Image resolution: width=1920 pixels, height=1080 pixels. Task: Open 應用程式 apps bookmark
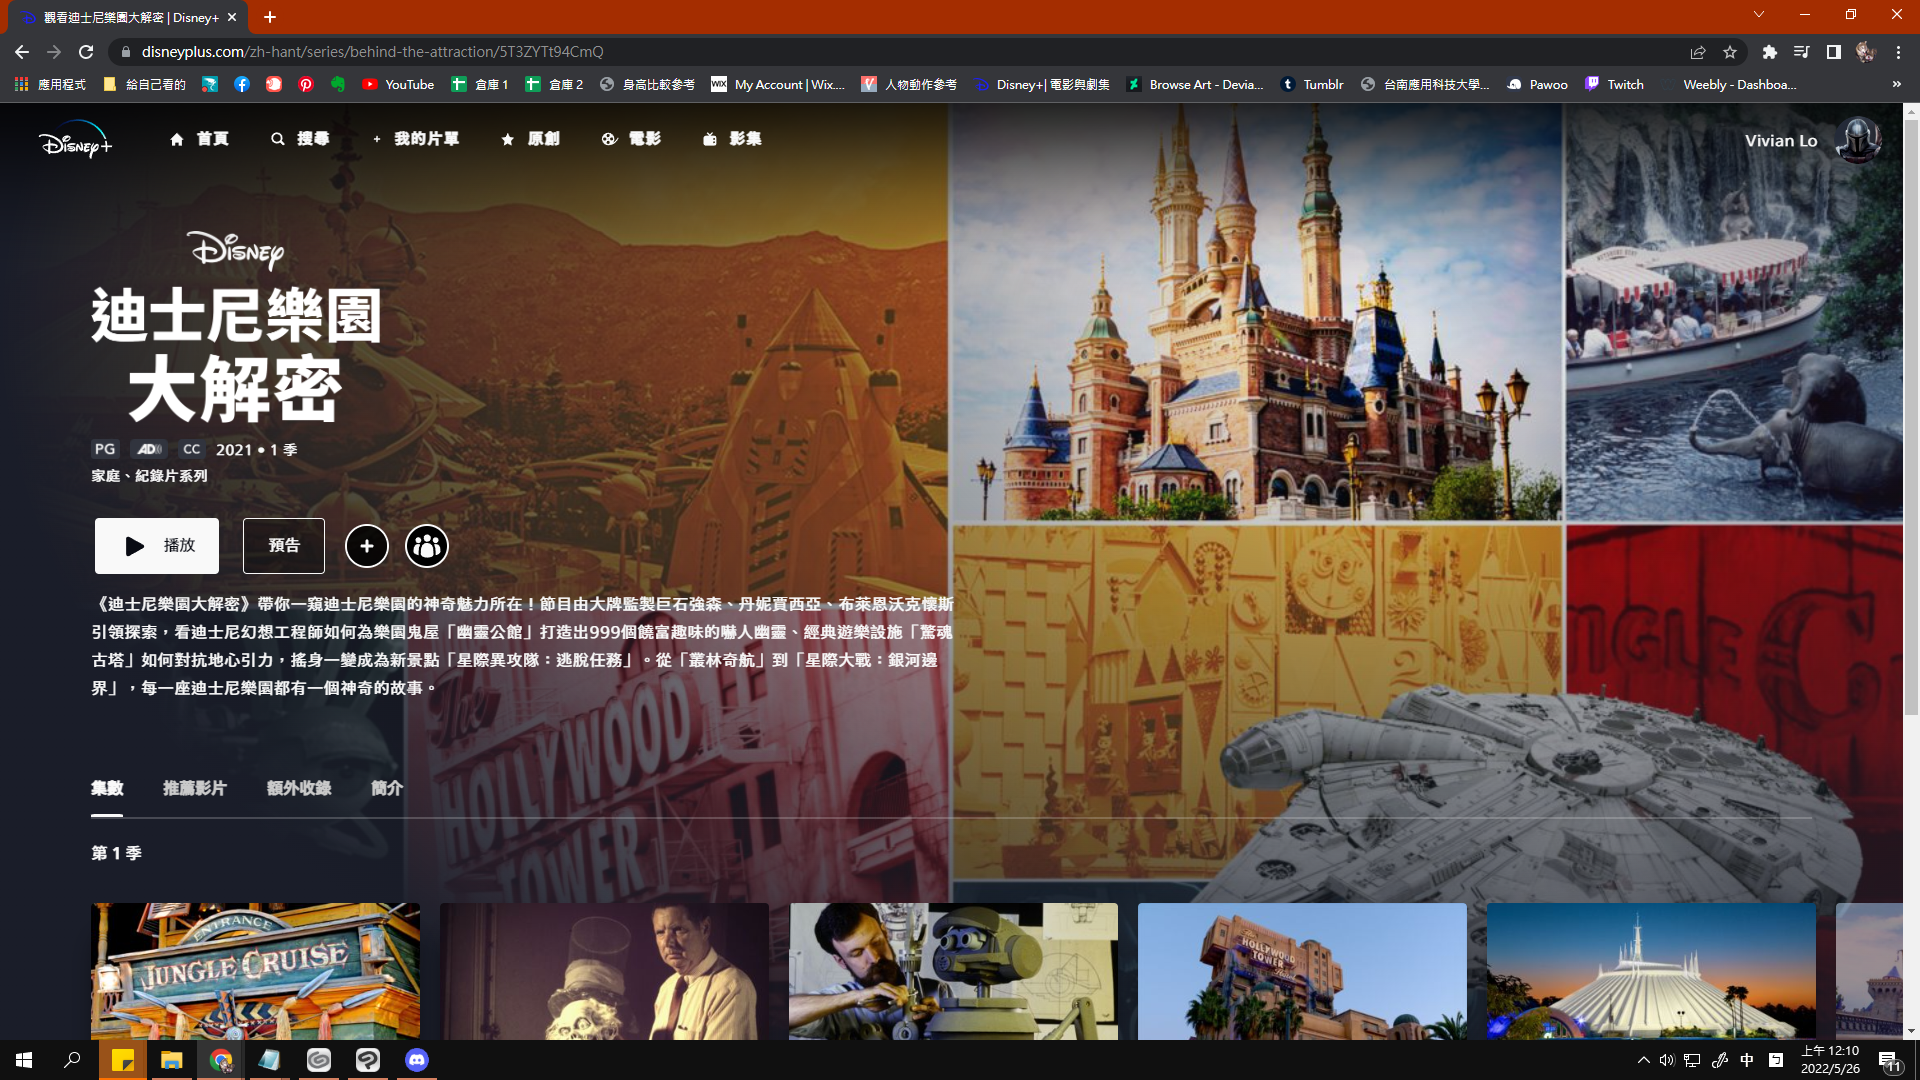[50, 85]
